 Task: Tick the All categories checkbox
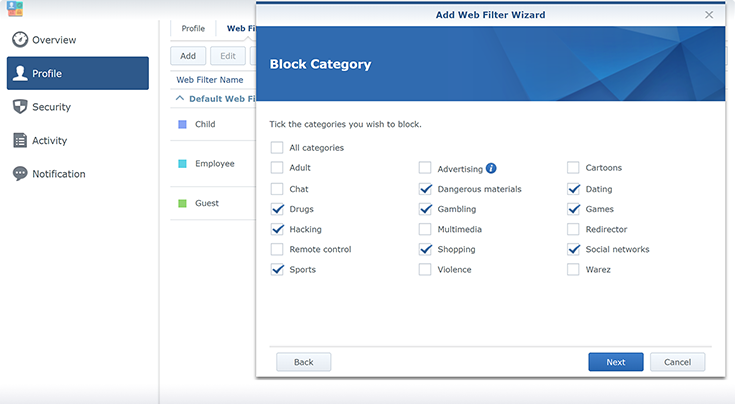[277, 148]
